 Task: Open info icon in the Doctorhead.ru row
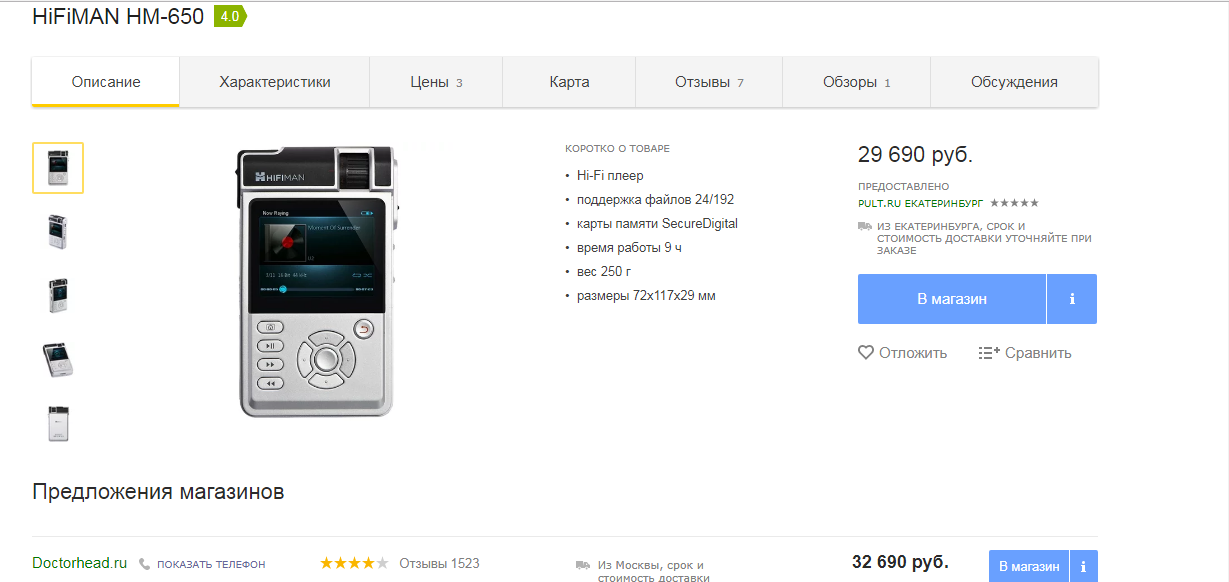pyautogui.click(x=1084, y=566)
